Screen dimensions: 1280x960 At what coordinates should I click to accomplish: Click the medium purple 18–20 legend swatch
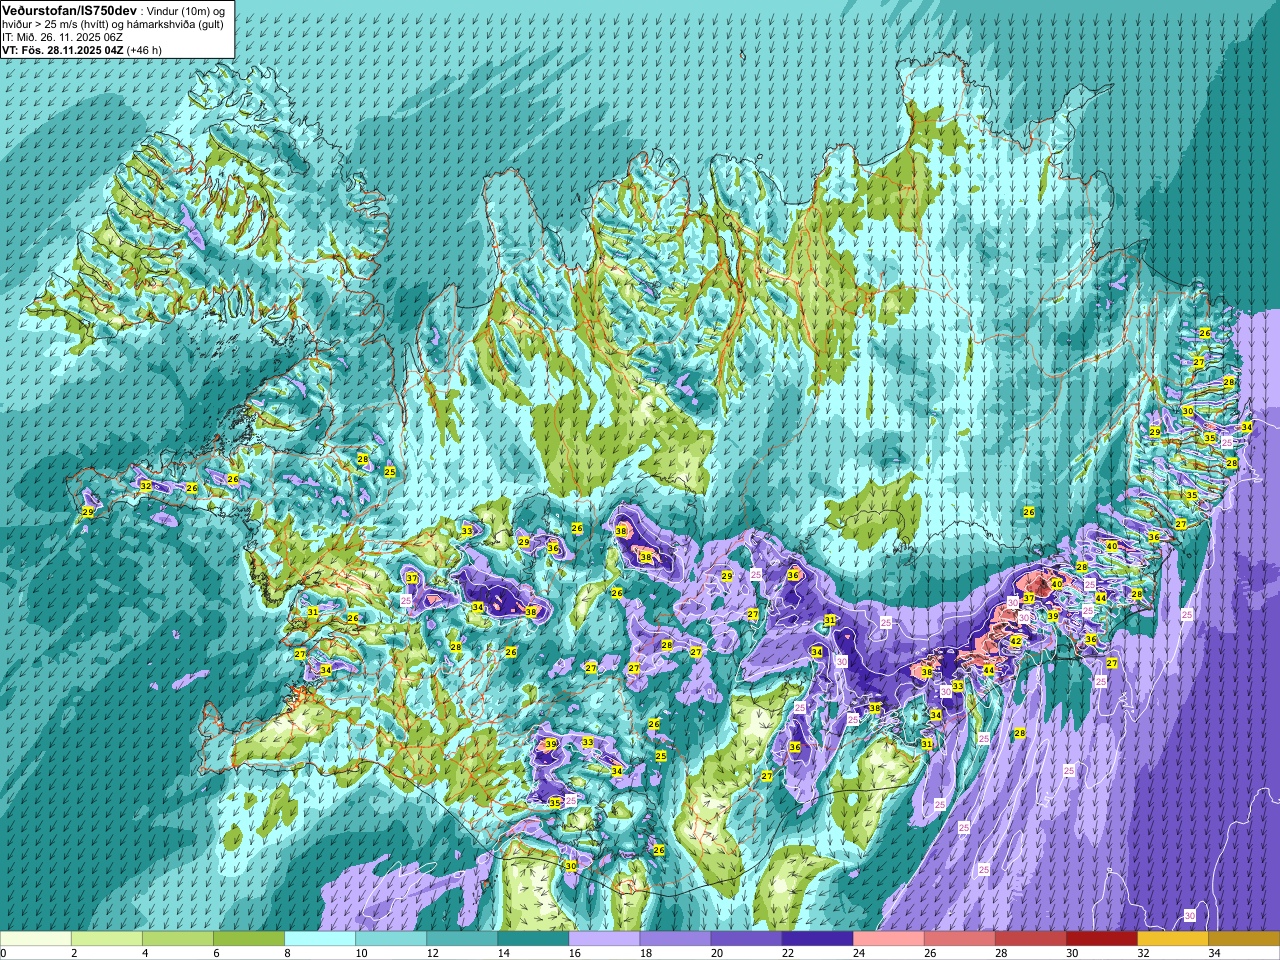click(675, 939)
